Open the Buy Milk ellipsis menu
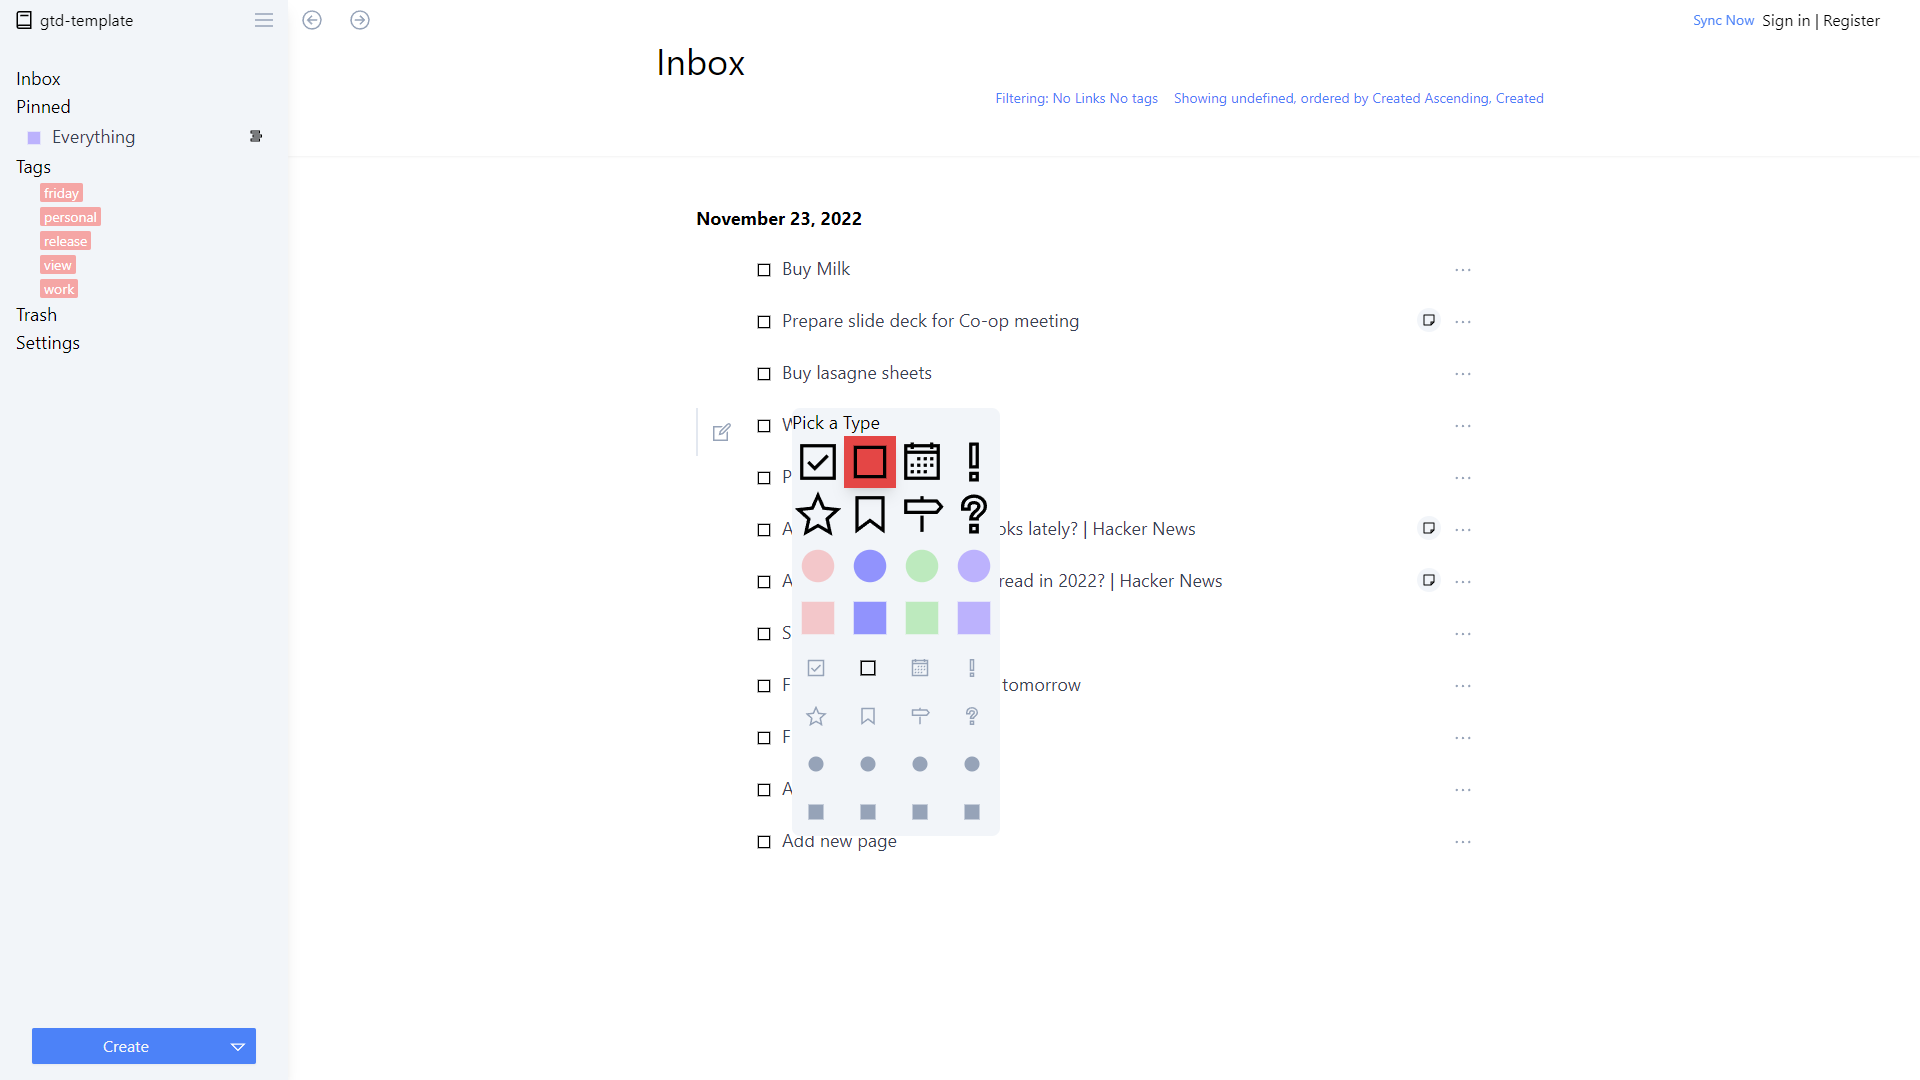This screenshot has width=1920, height=1080. coord(1463,270)
